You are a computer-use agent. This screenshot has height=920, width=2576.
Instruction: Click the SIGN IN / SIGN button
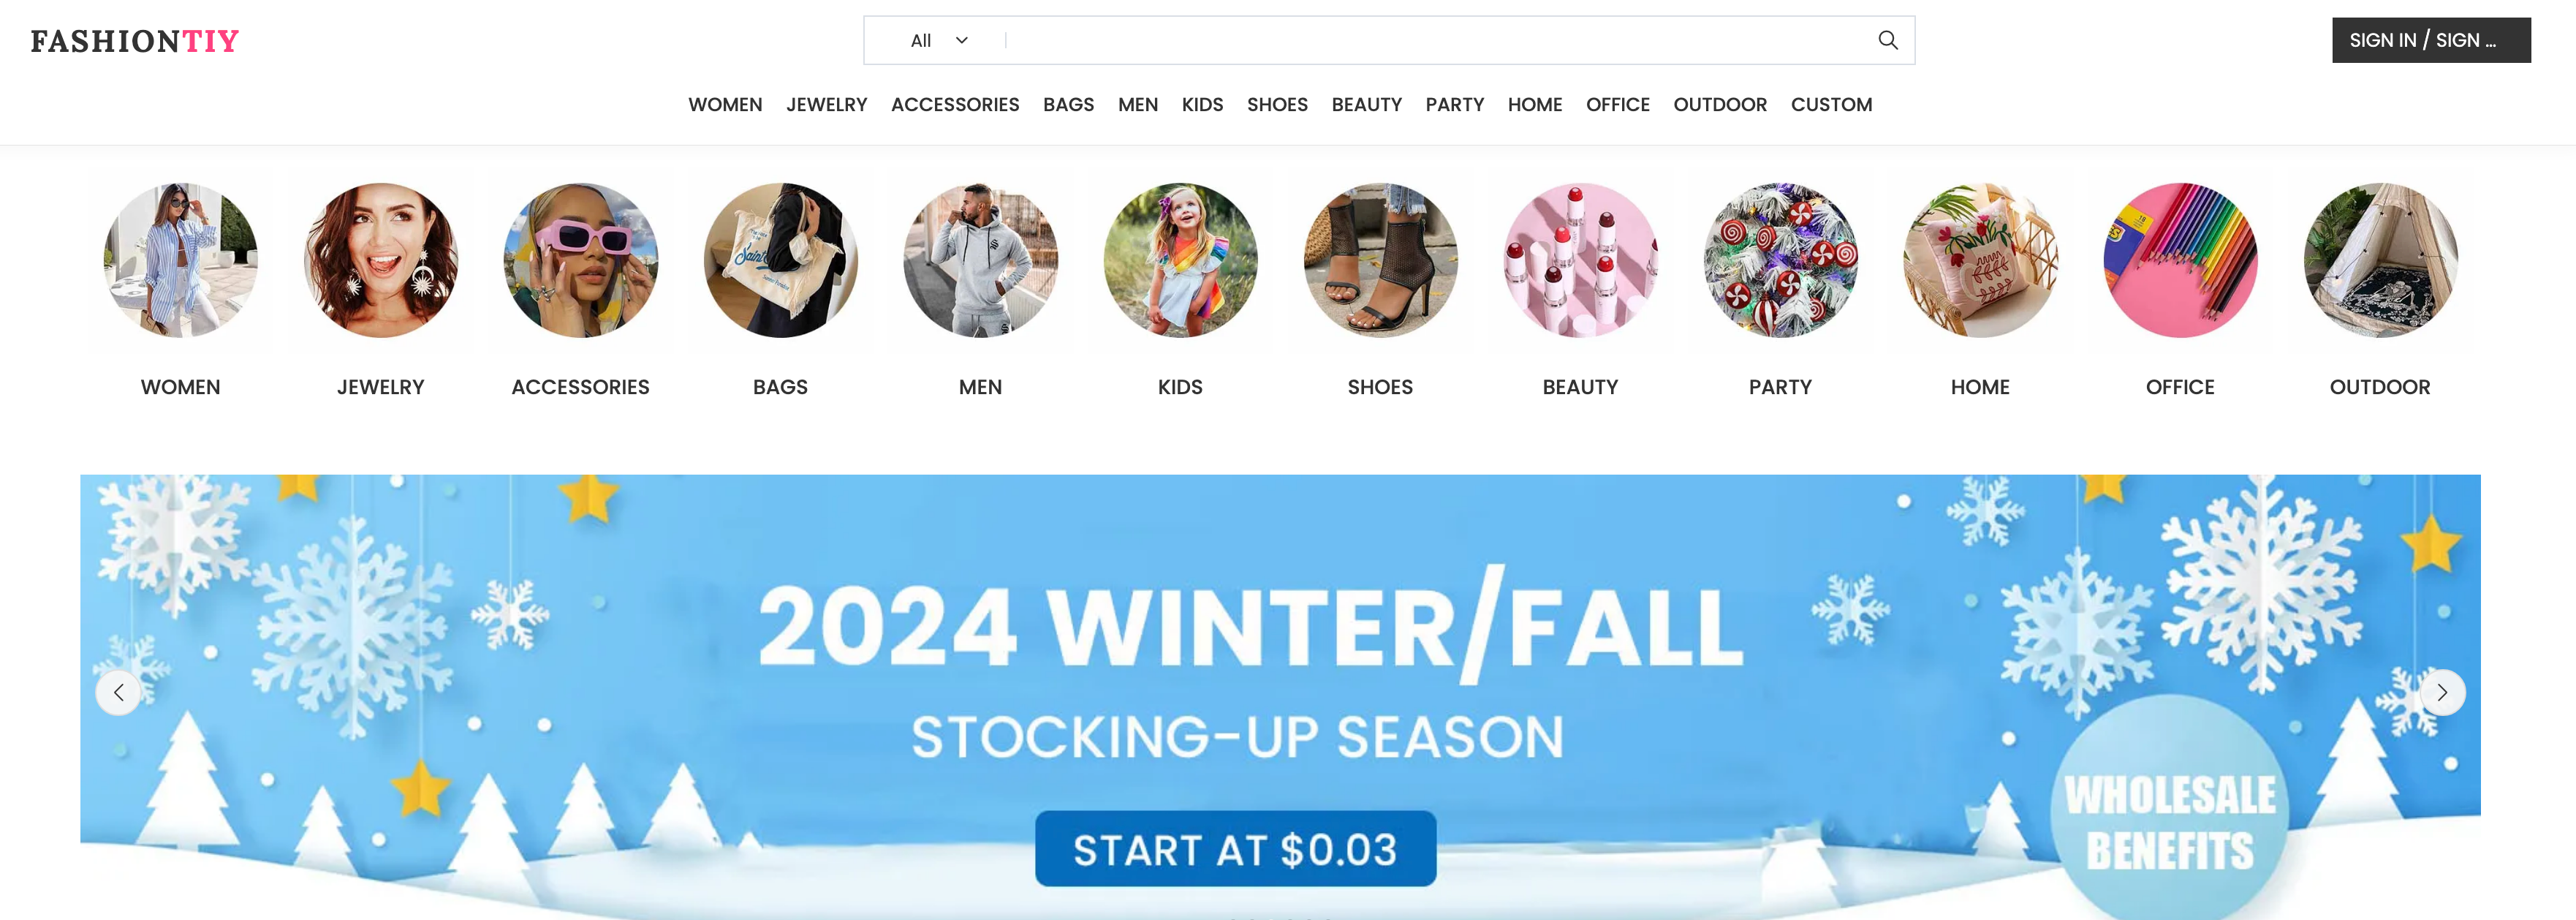(x=2431, y=40)
